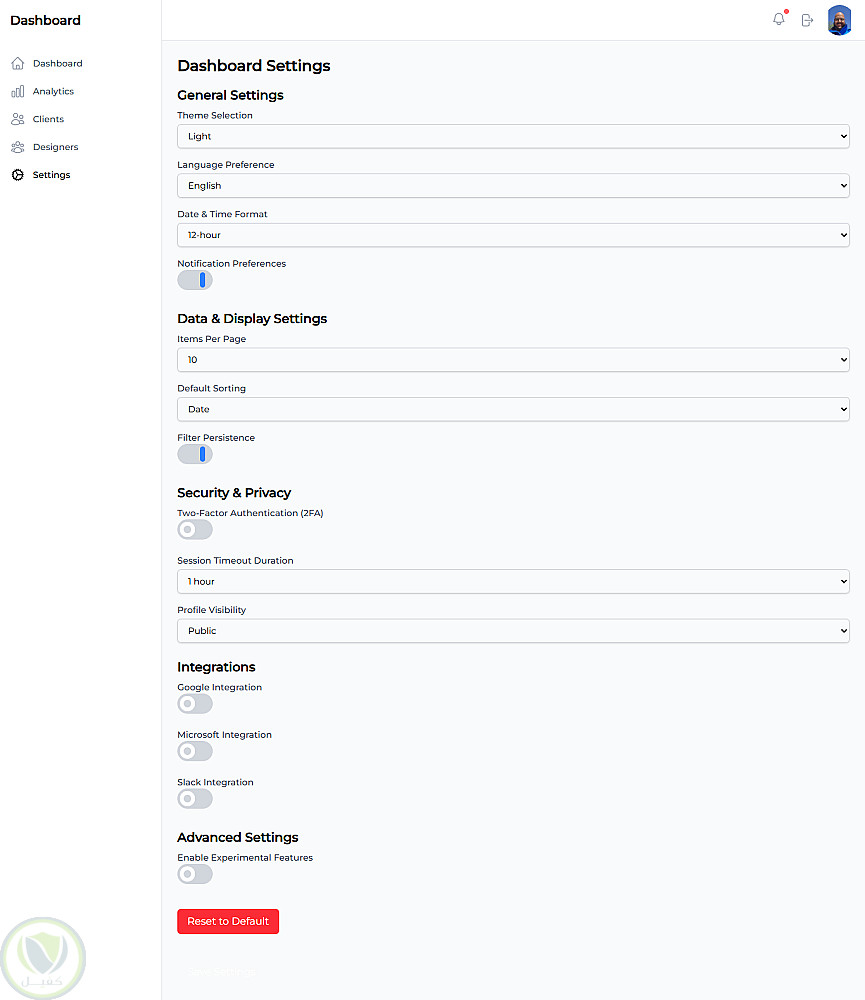Viewport: 865px width, 1000px height.
Task: Open the Designers menu item
Action: click(55, 147)
